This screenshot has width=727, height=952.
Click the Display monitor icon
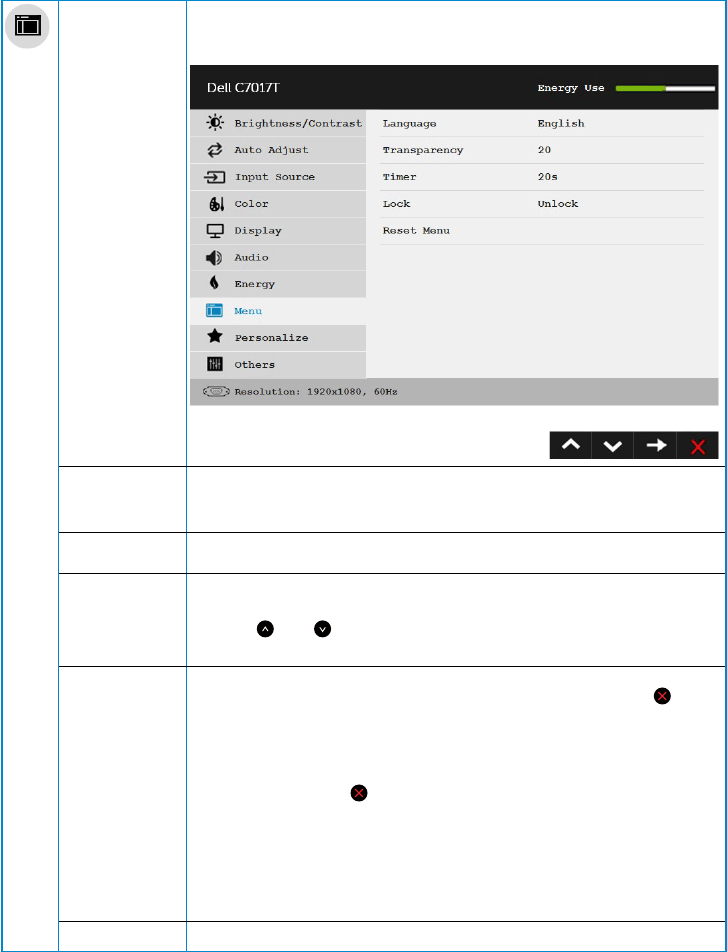pos(215,231)
